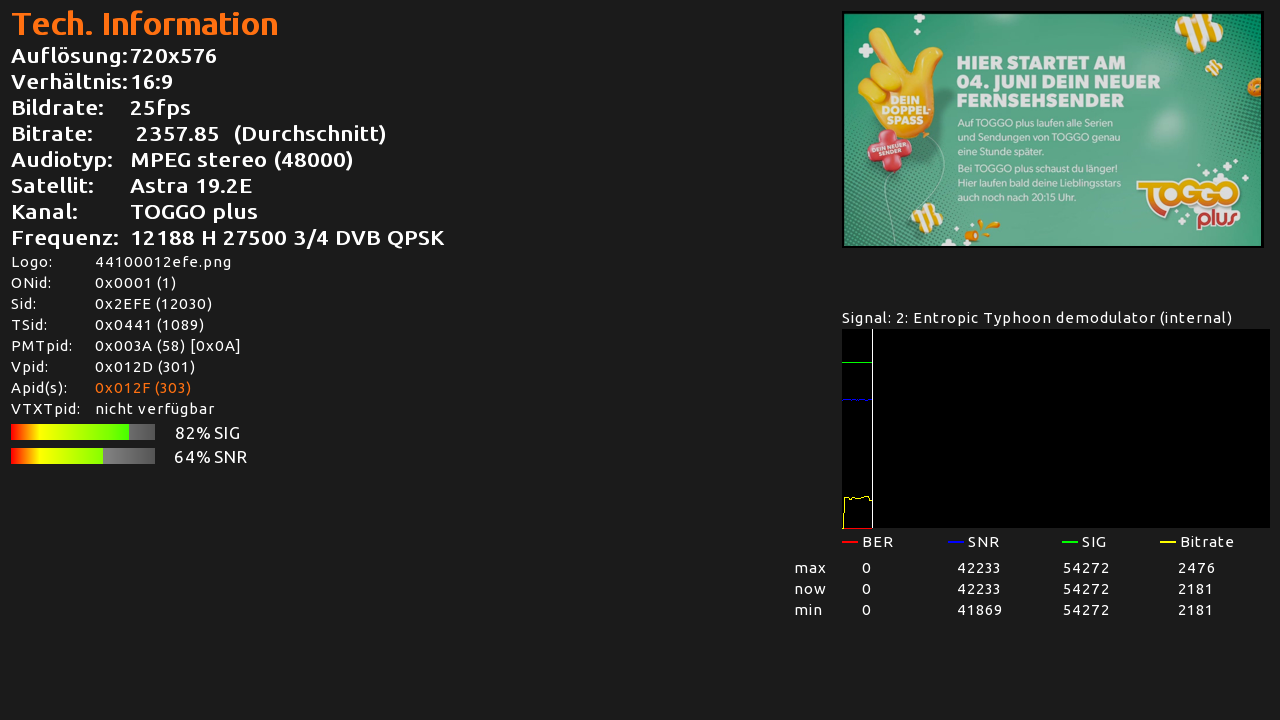Click the red BER legend marker

click(850, 542)
